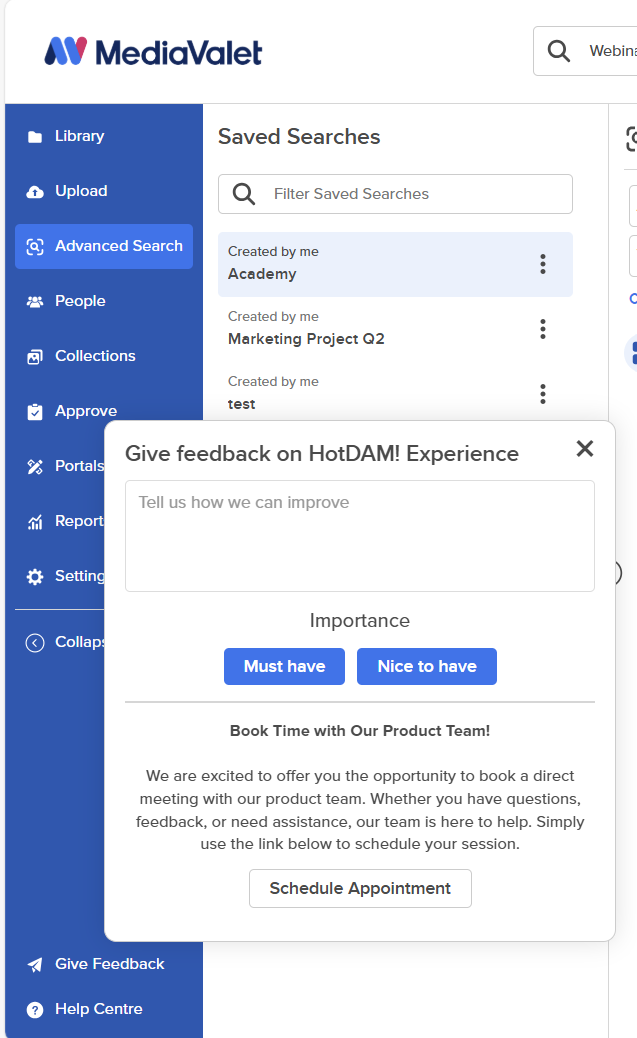
Task: Click the Filter Saved Searches magnifier icon
Action: point(244,194)
